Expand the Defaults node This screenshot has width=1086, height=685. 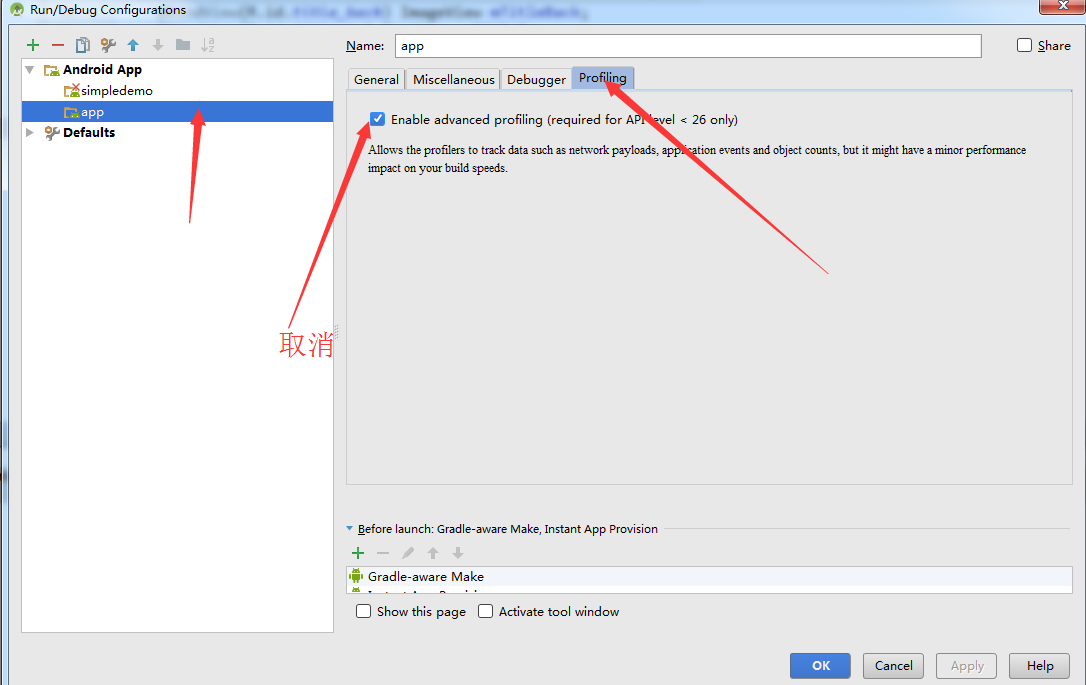coord(29,132)
